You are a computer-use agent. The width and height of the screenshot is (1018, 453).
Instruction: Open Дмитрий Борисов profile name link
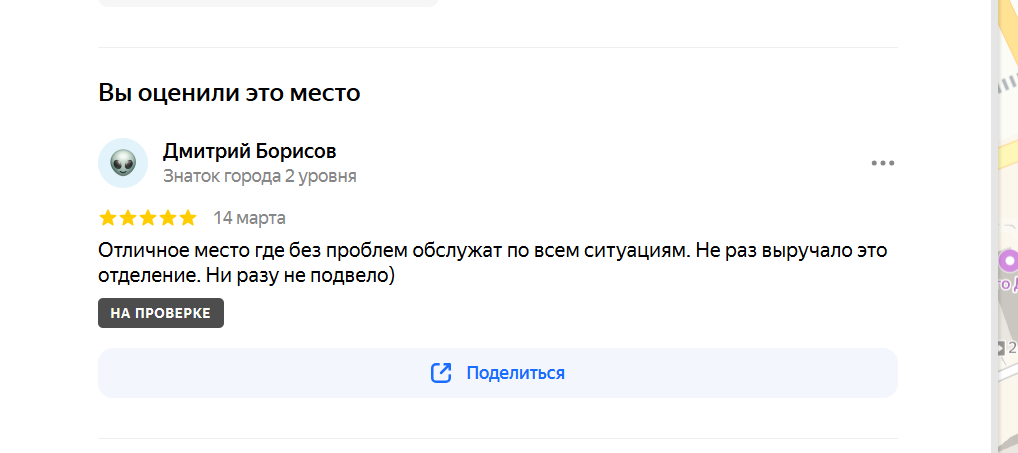pos(249,151)
